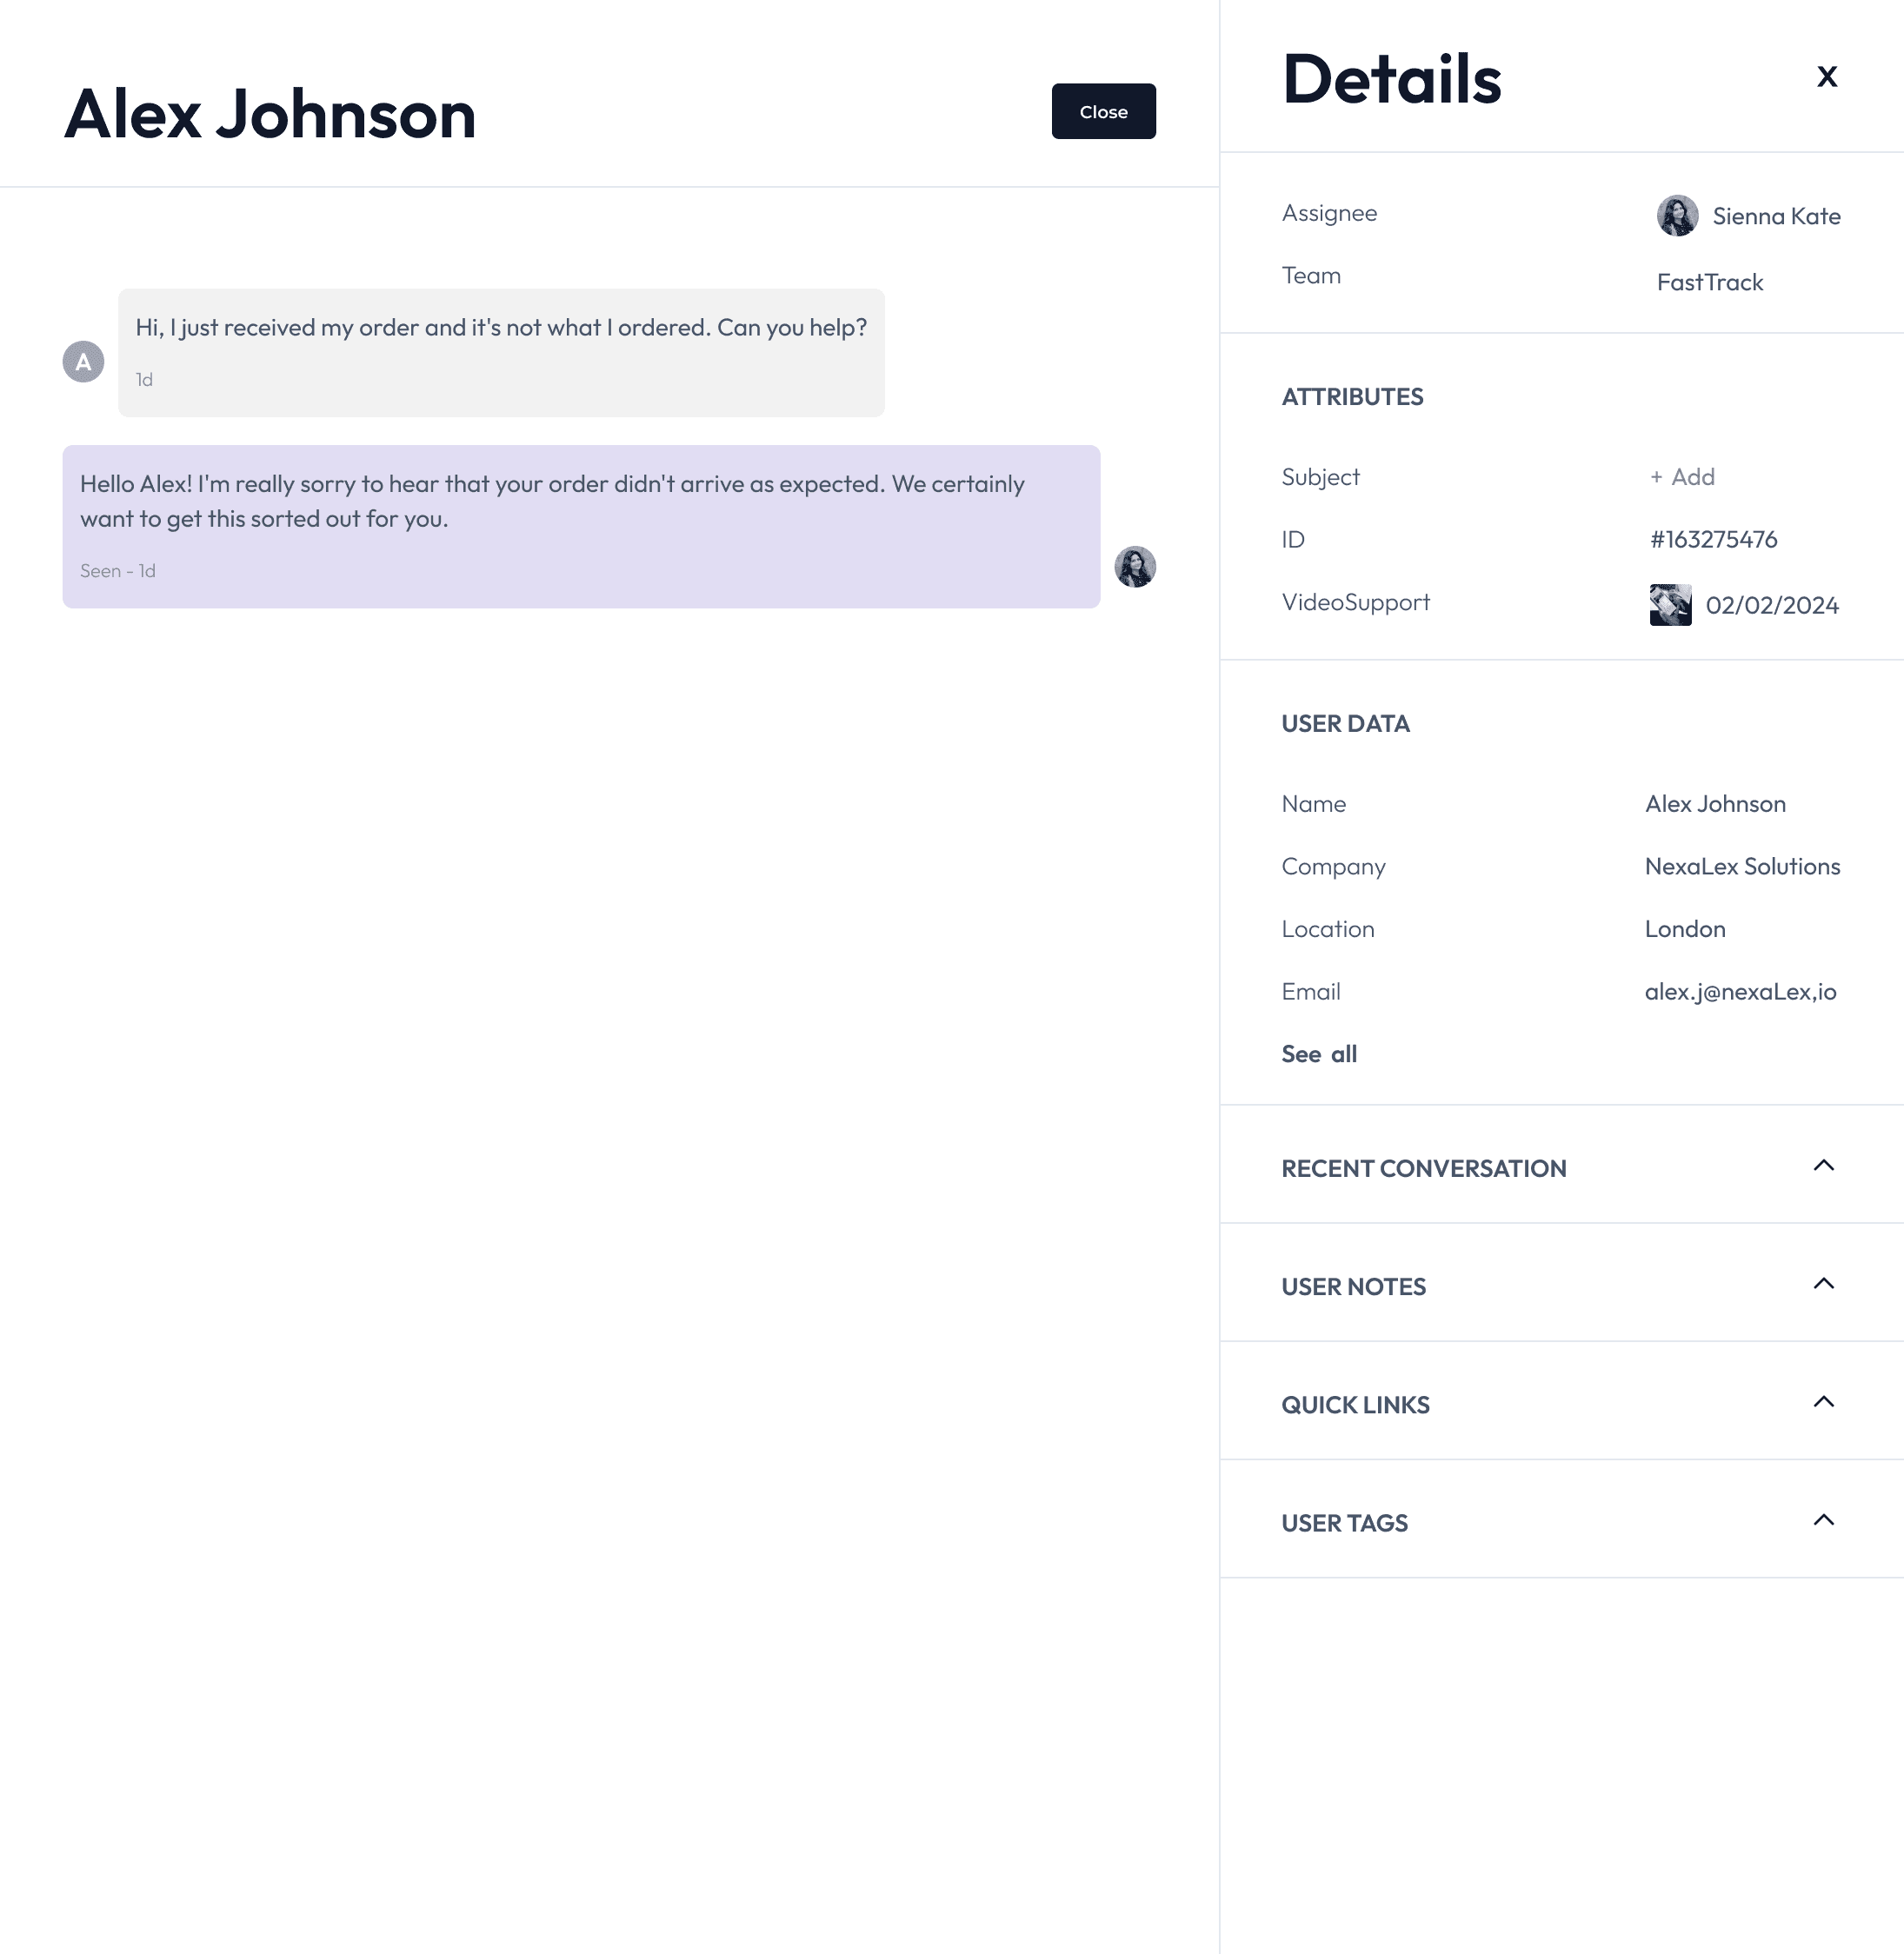Click the VideoSupport date 02/02/2024
1904x1954 pixels.
pos(1772,605)
